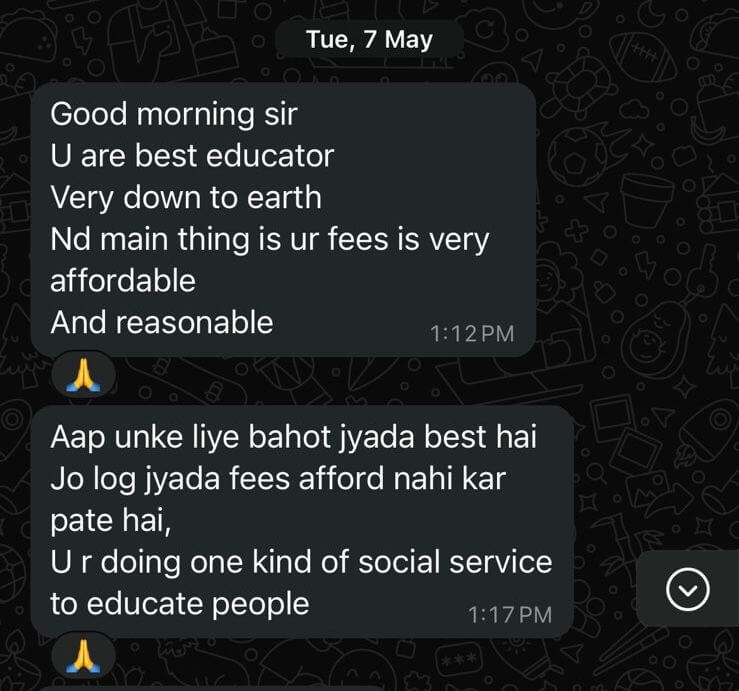Tap the scroll-to-bottom chevron button
Screen dimensions: 739x691
688,589
